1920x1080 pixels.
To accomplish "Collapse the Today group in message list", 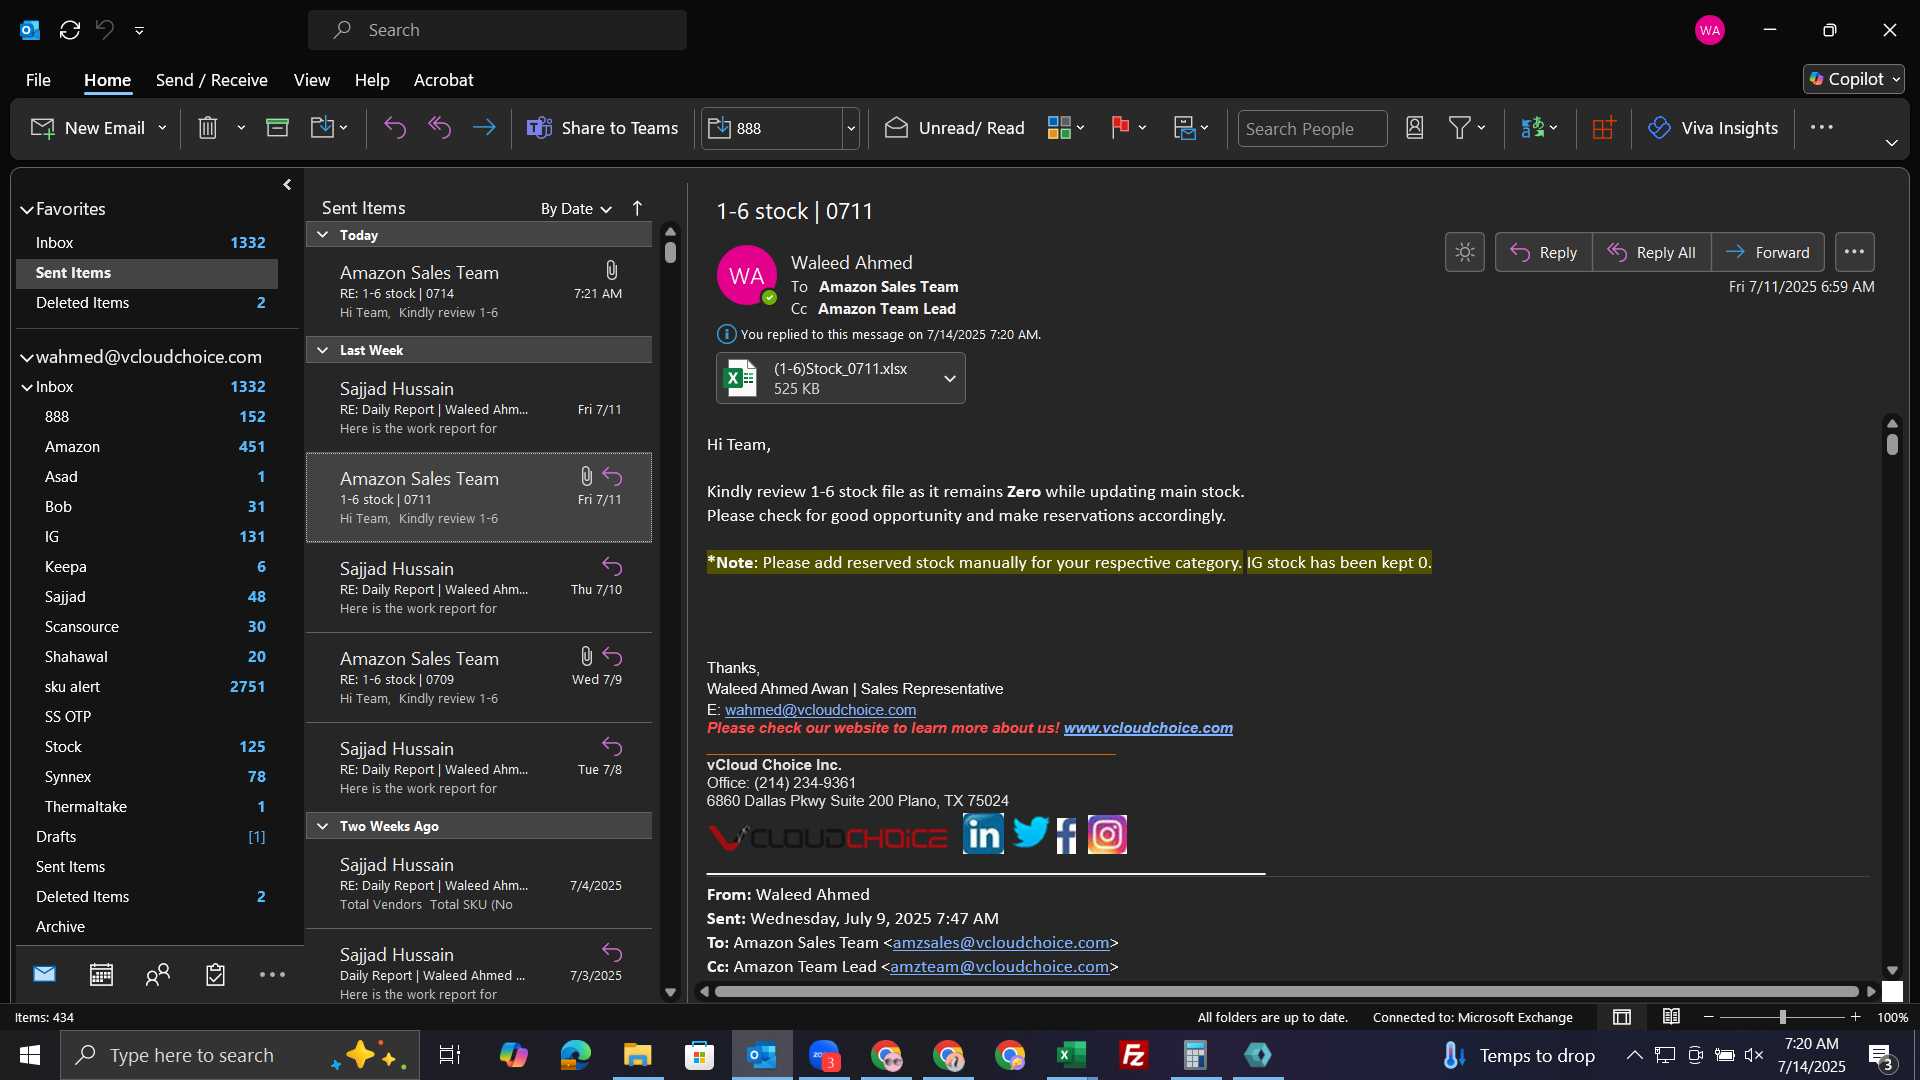I will [322, 235].
